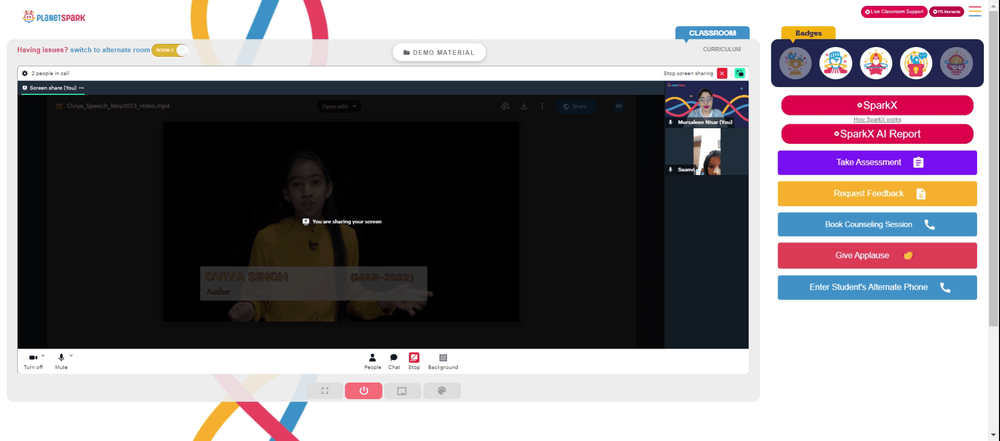Click the red power button to end class
Viewport: 1000px width, 441px height.
click(364, 391)
